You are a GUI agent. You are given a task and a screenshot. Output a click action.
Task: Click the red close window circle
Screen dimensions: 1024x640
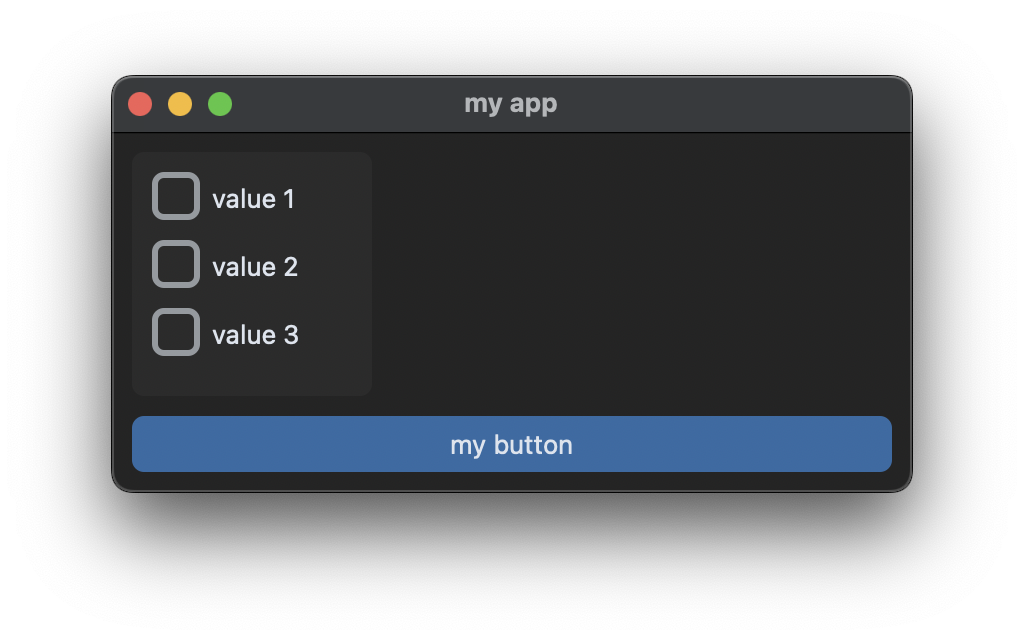(x=139, y=103)
